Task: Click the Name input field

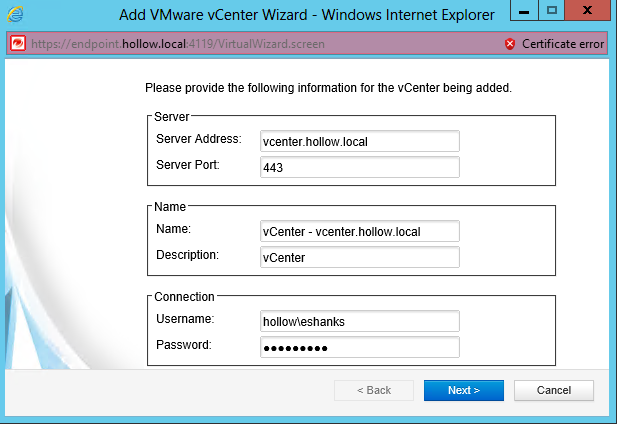Action: pos(359,231)
